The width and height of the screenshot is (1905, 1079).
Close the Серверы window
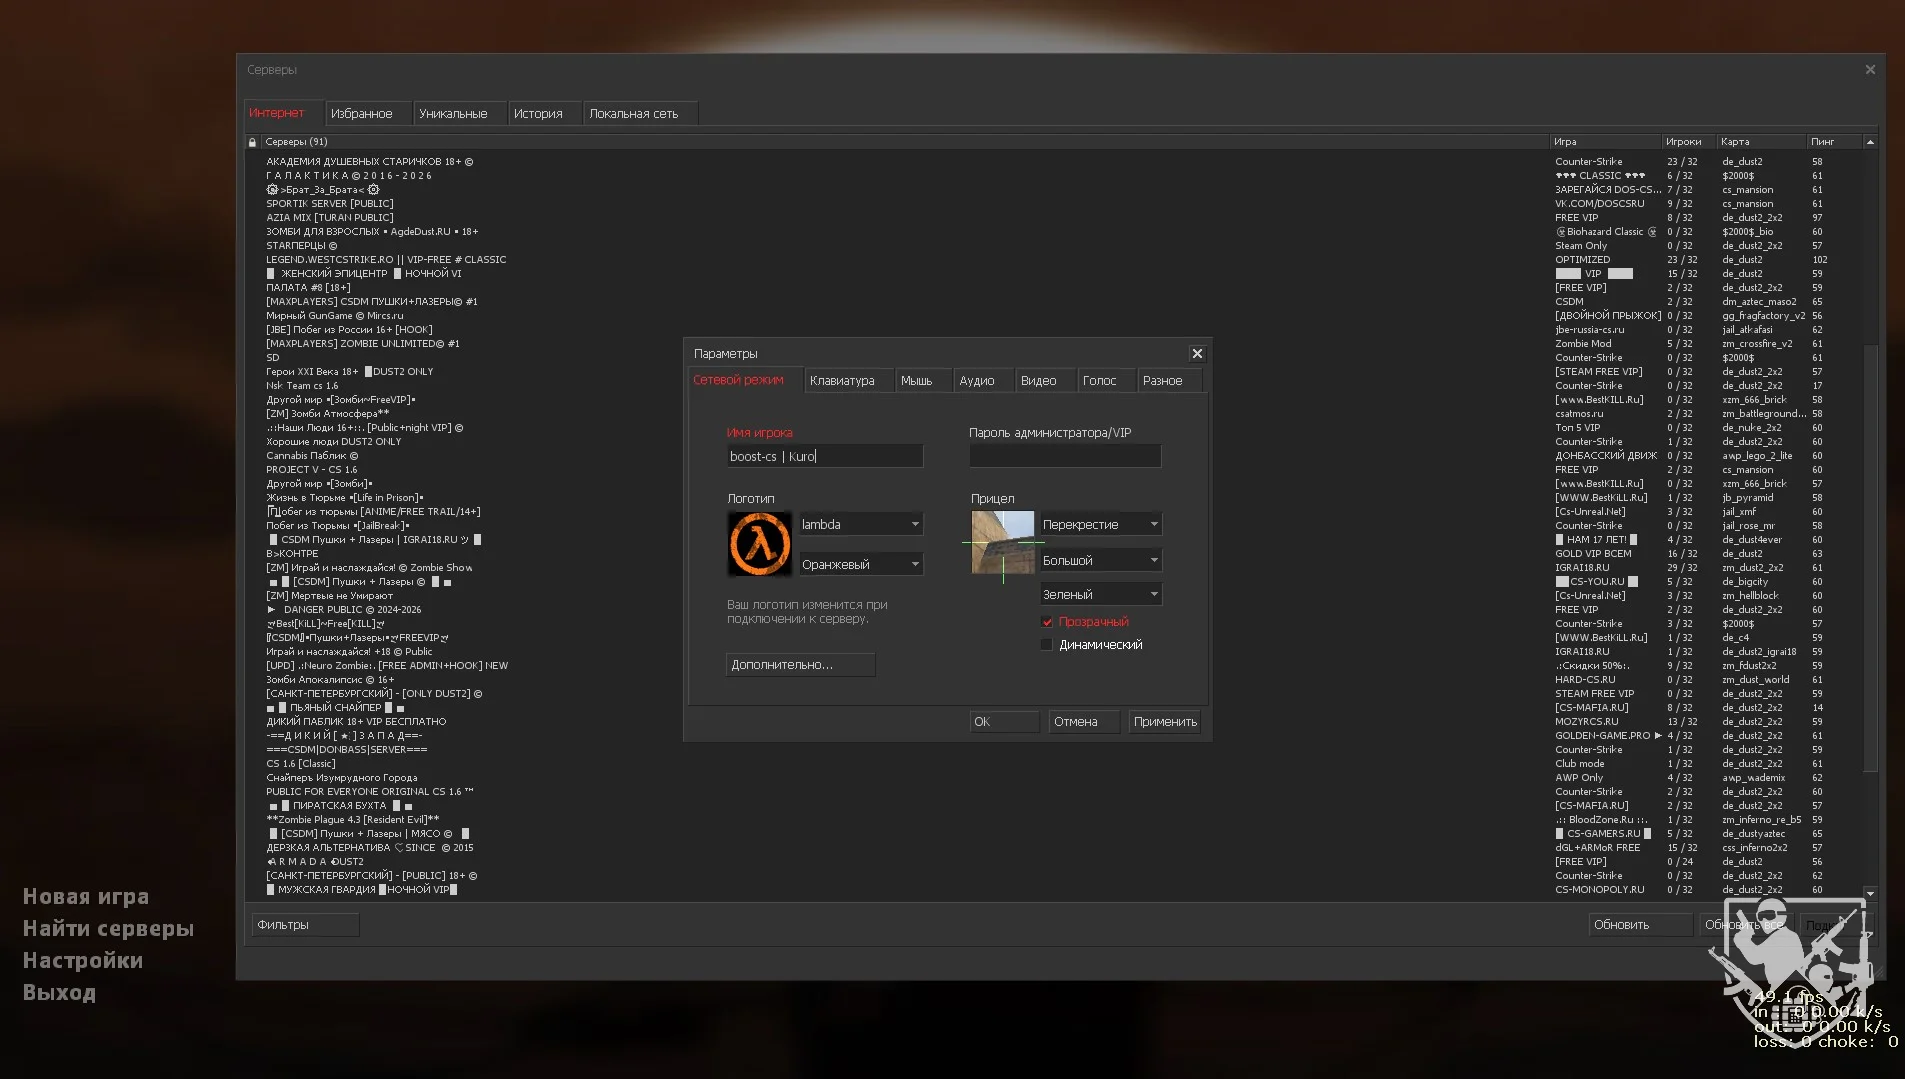pos(1870,70)
